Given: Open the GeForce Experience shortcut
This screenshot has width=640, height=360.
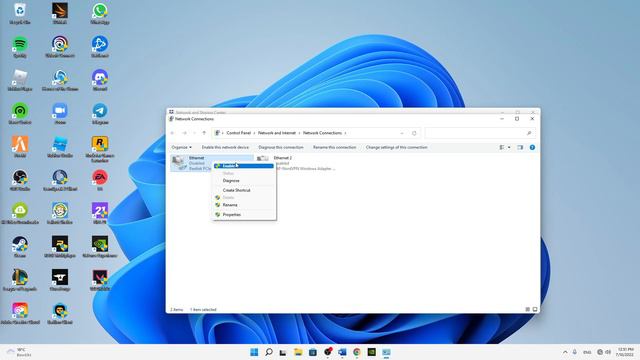Looking at the screenshot, I should coord(100,247).
